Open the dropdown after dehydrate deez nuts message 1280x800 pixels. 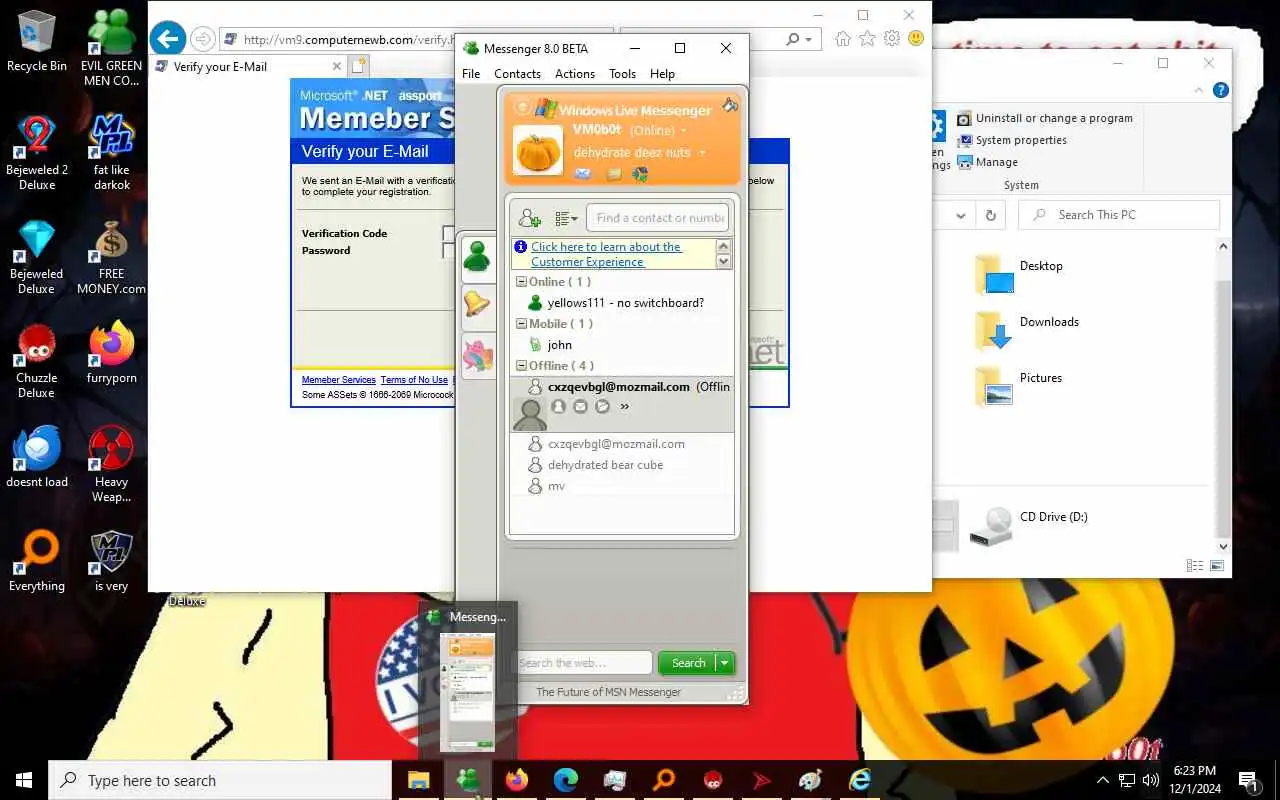coord(702,153)
